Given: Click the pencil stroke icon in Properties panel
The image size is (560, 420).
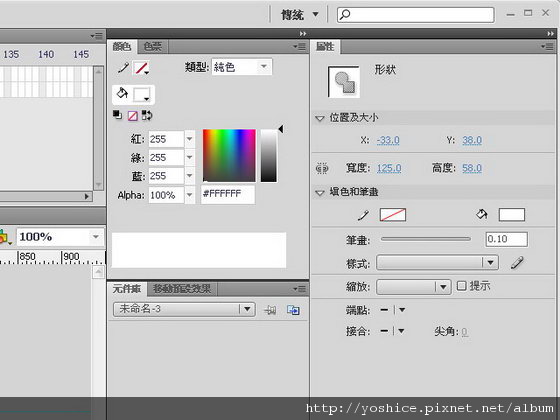Looking at the screenshot, I should [x=363, y=215].
